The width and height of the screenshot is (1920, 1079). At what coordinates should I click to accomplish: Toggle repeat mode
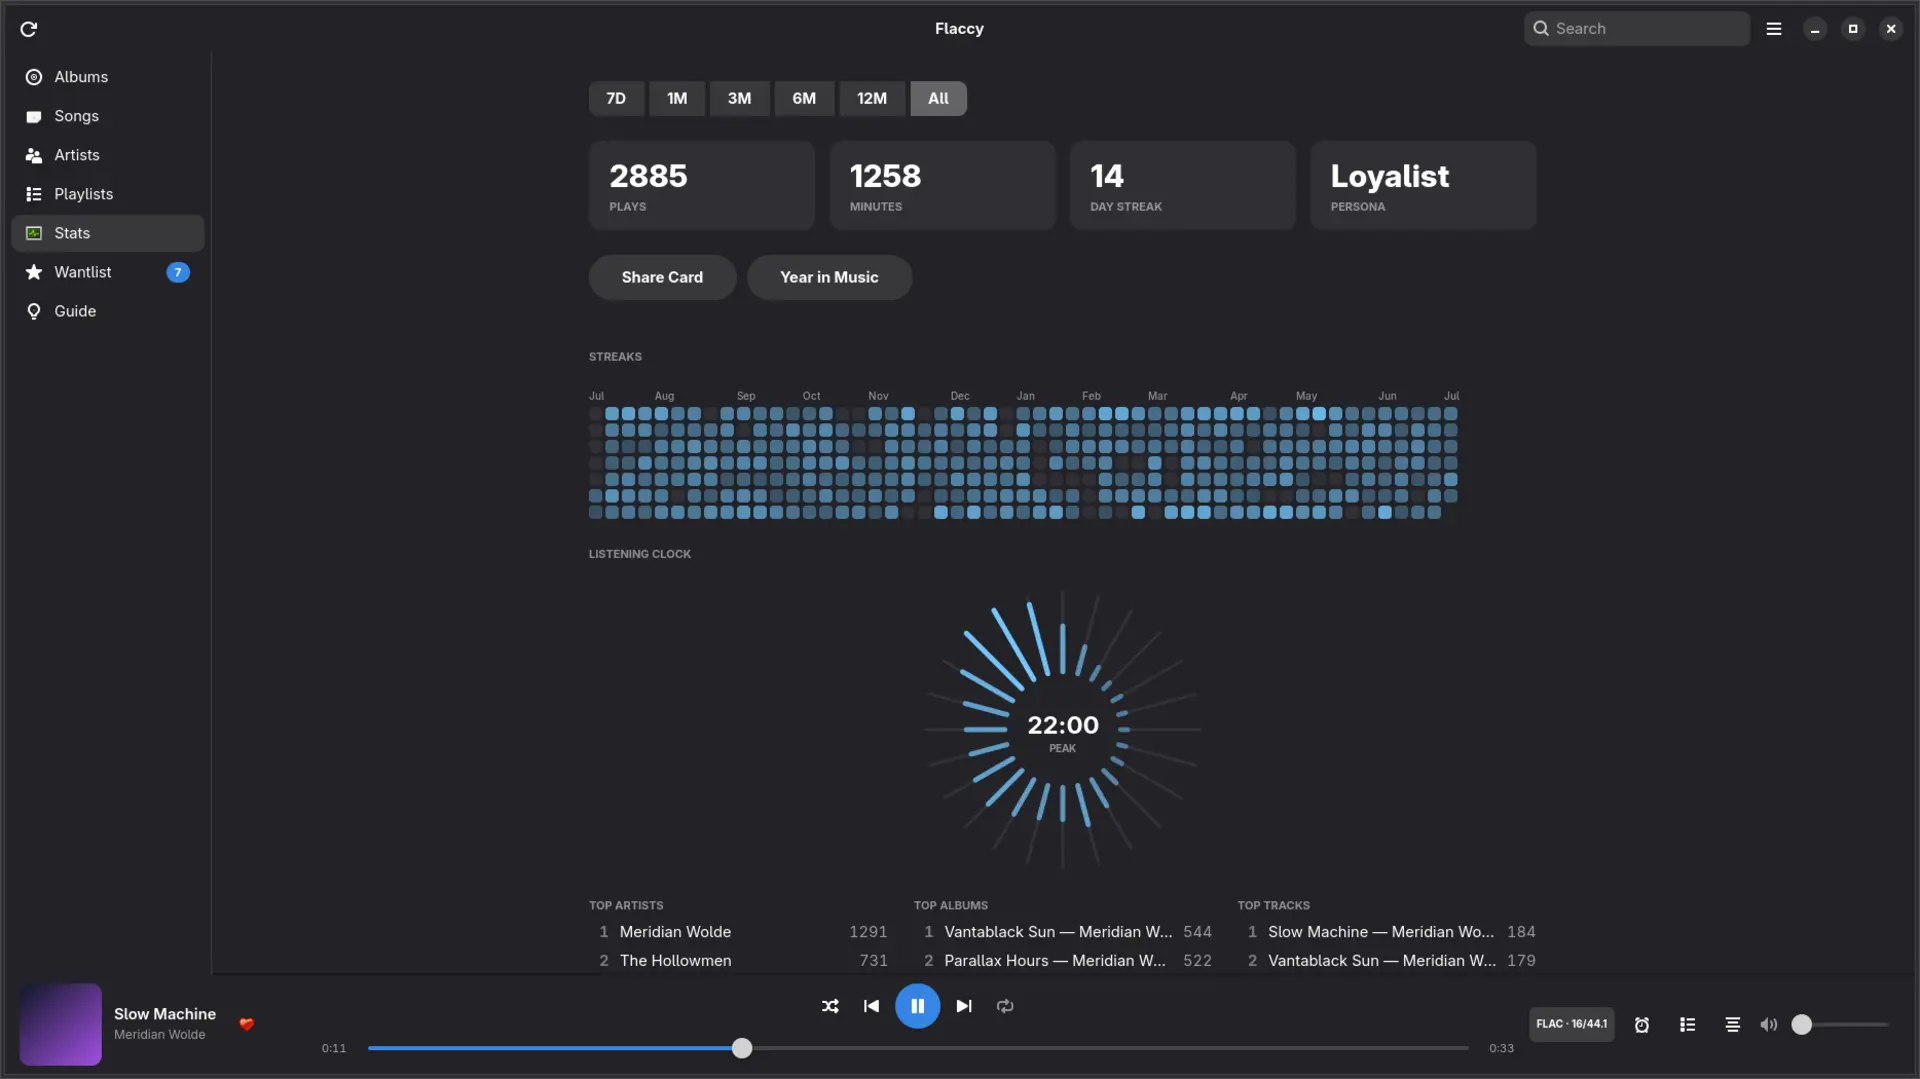tap(1005, 1006)
